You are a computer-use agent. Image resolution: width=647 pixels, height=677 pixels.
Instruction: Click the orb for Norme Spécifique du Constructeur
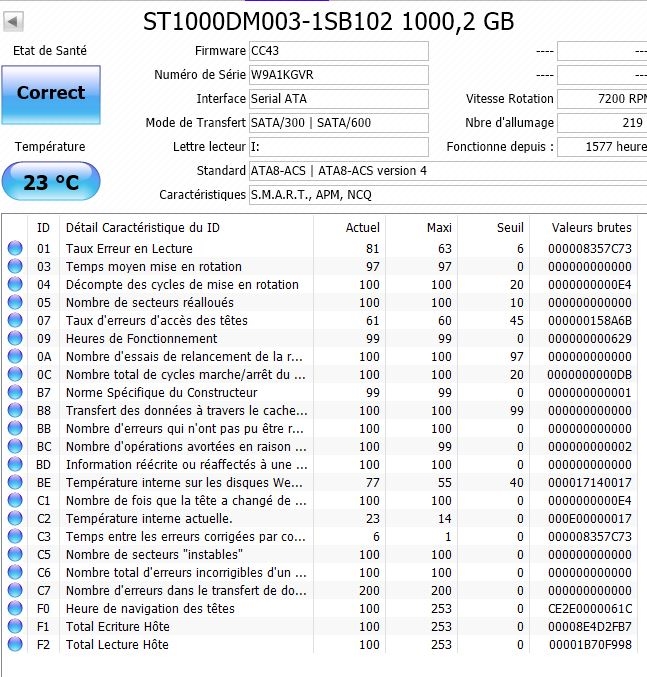click(15, 393)
